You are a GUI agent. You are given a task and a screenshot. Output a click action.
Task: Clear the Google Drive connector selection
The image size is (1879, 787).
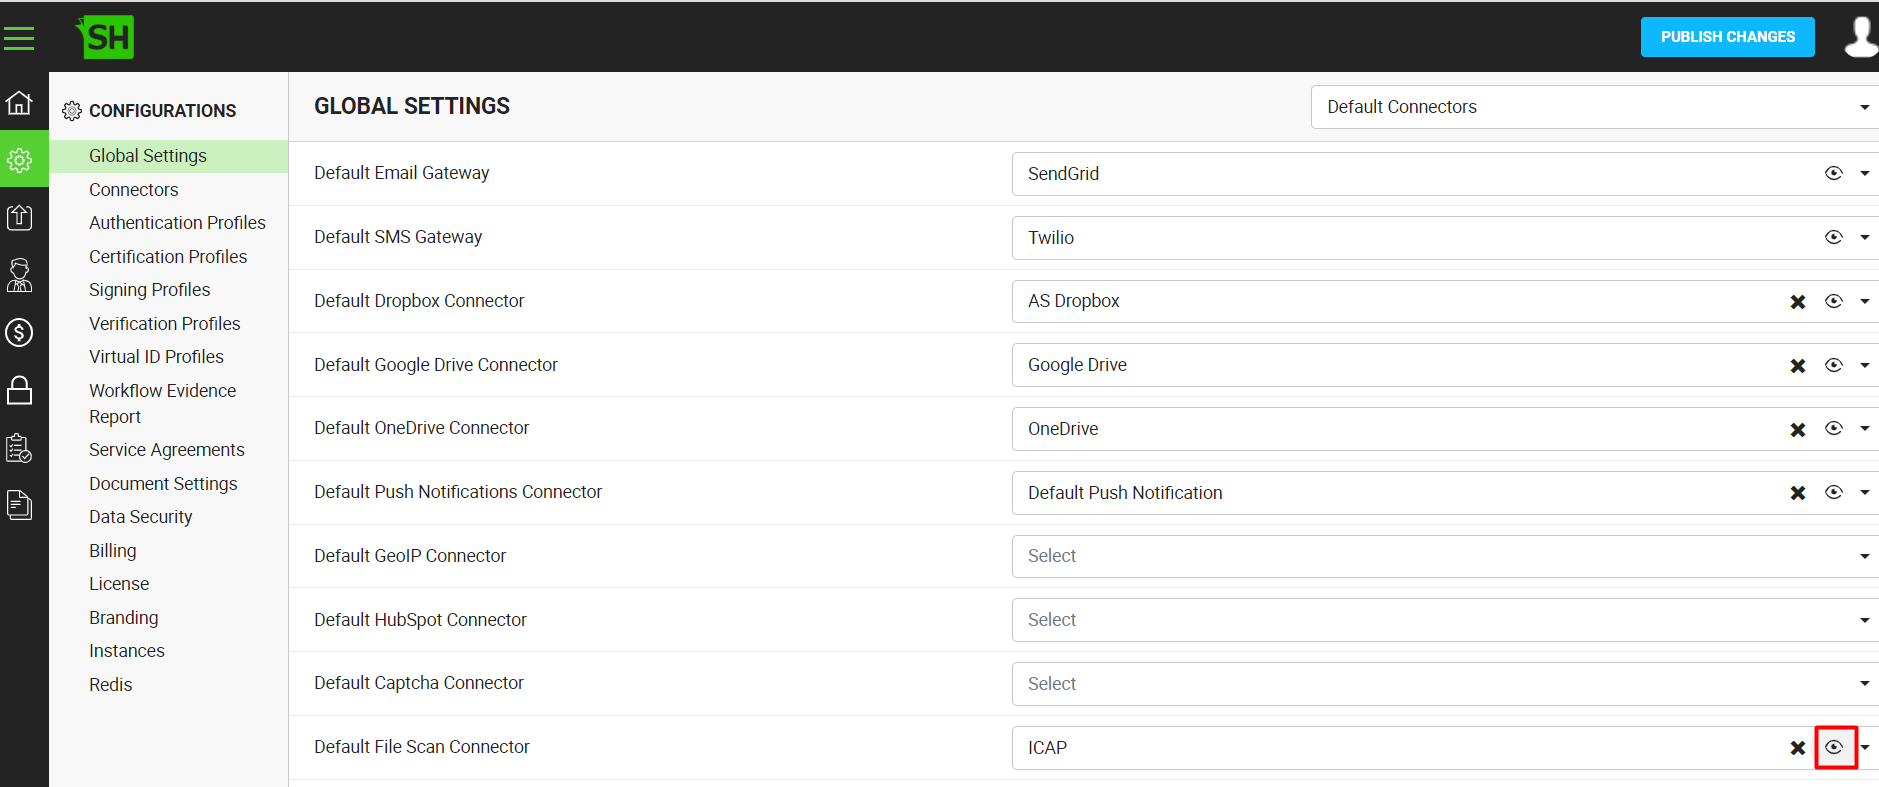click(x=1797, y=366)
